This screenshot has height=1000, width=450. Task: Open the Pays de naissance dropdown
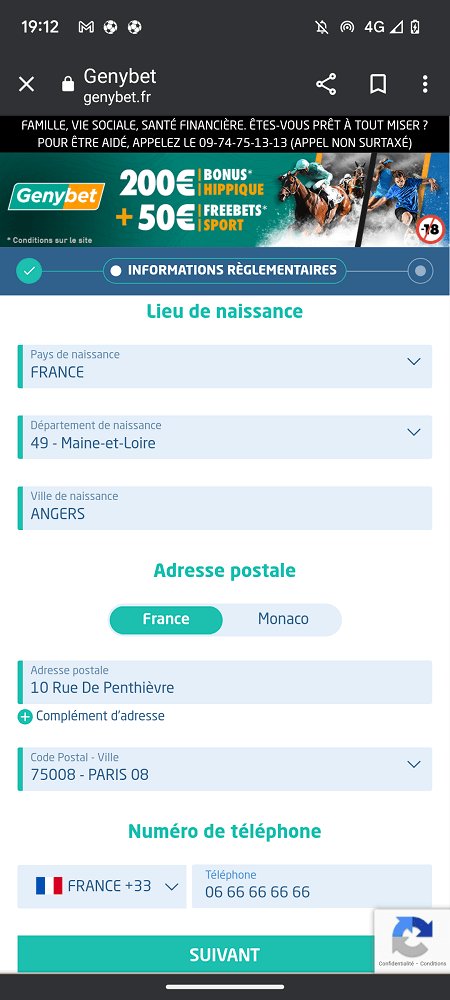(224, 366)
